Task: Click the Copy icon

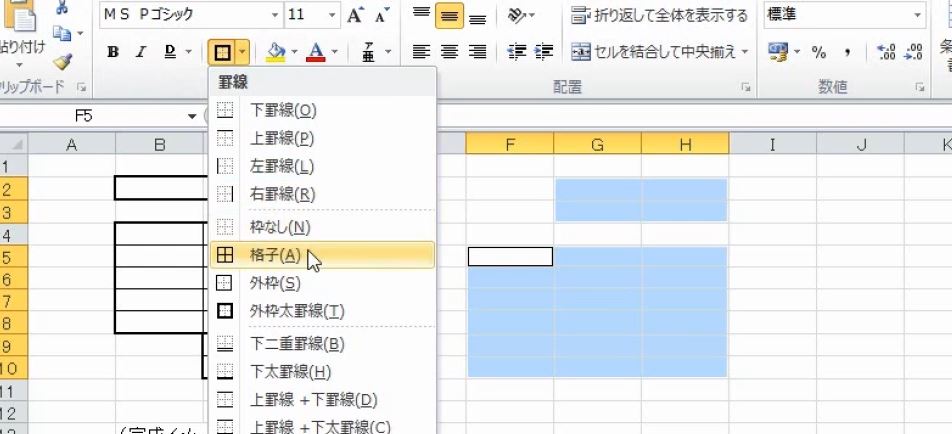Action: [63, 33]
